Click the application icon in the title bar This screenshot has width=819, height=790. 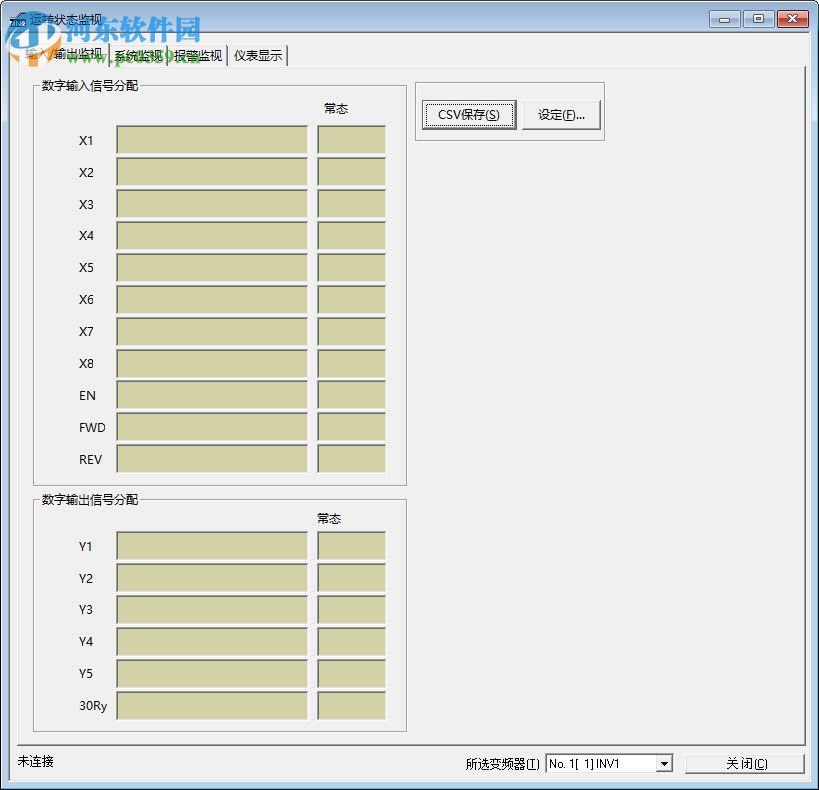[x=17, y=17]
